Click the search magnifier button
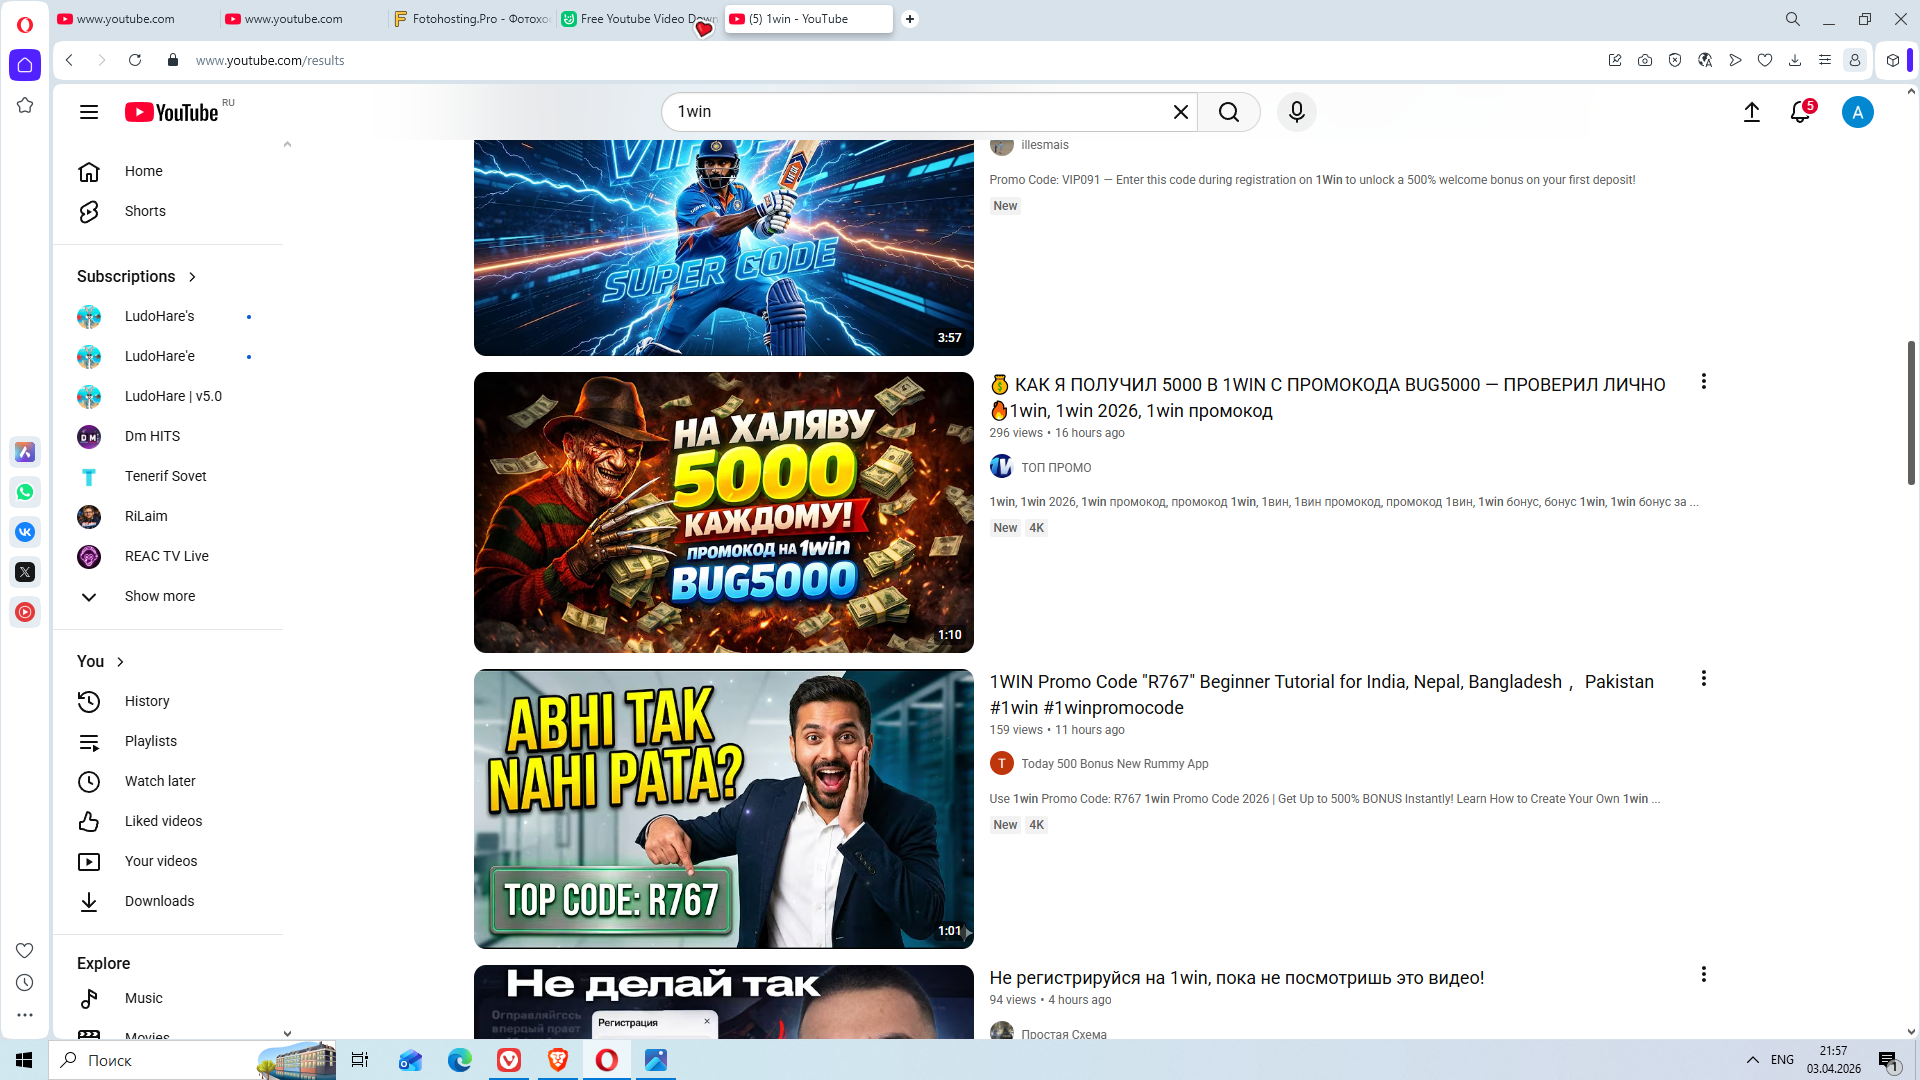Viewport: 1920px width, 1080px height. tap(1229, 112)
